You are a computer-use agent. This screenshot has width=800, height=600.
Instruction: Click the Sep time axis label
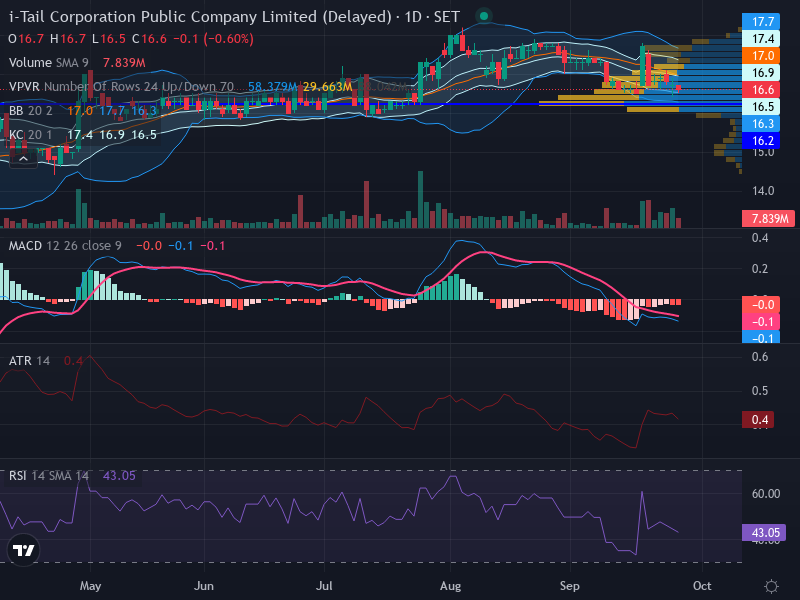coord(569,586)
